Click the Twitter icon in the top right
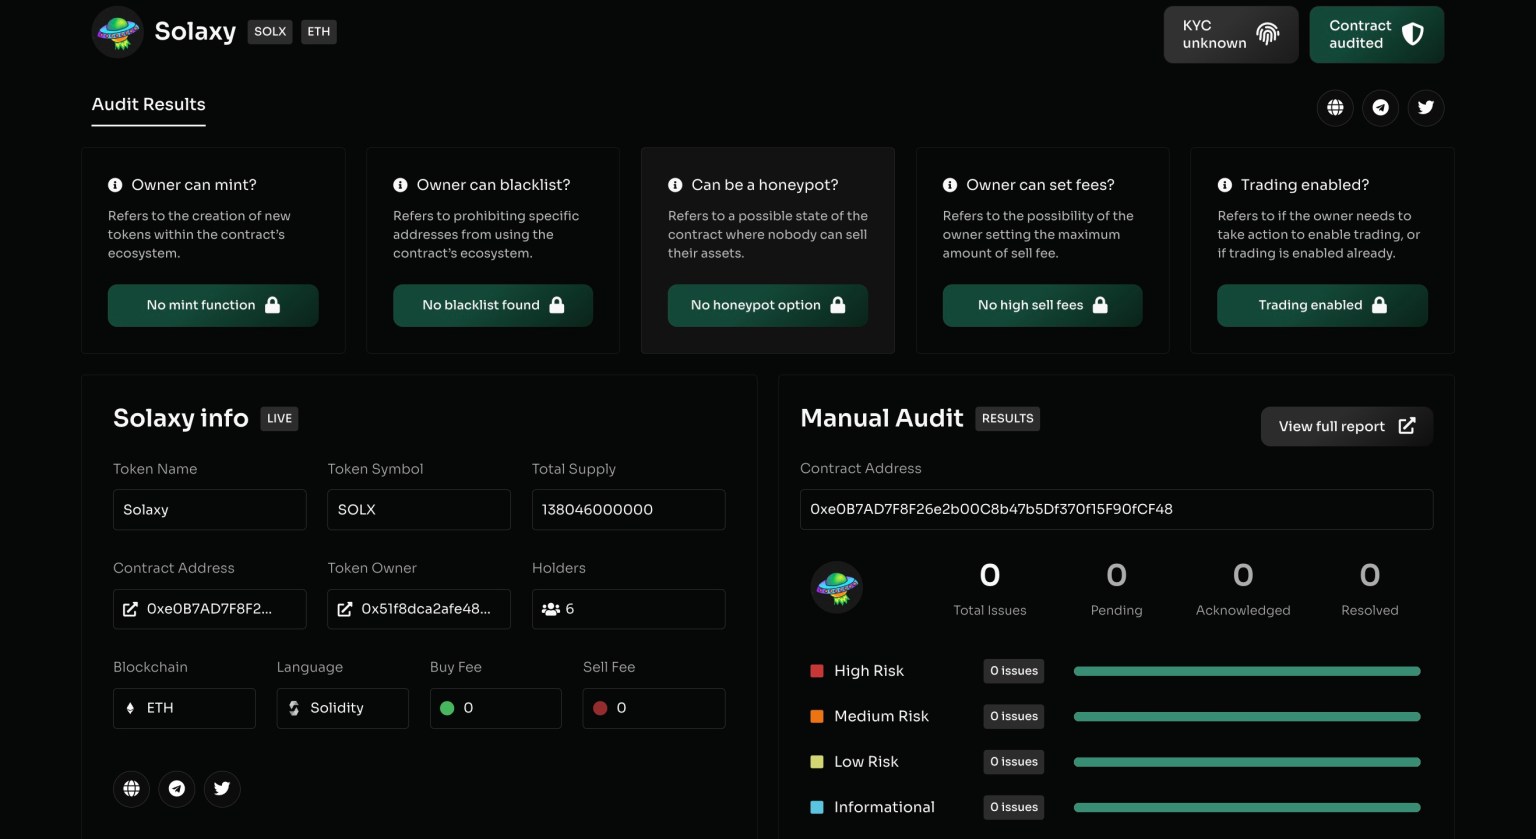Screen dimensions: 1536x839 (1426, 108)
